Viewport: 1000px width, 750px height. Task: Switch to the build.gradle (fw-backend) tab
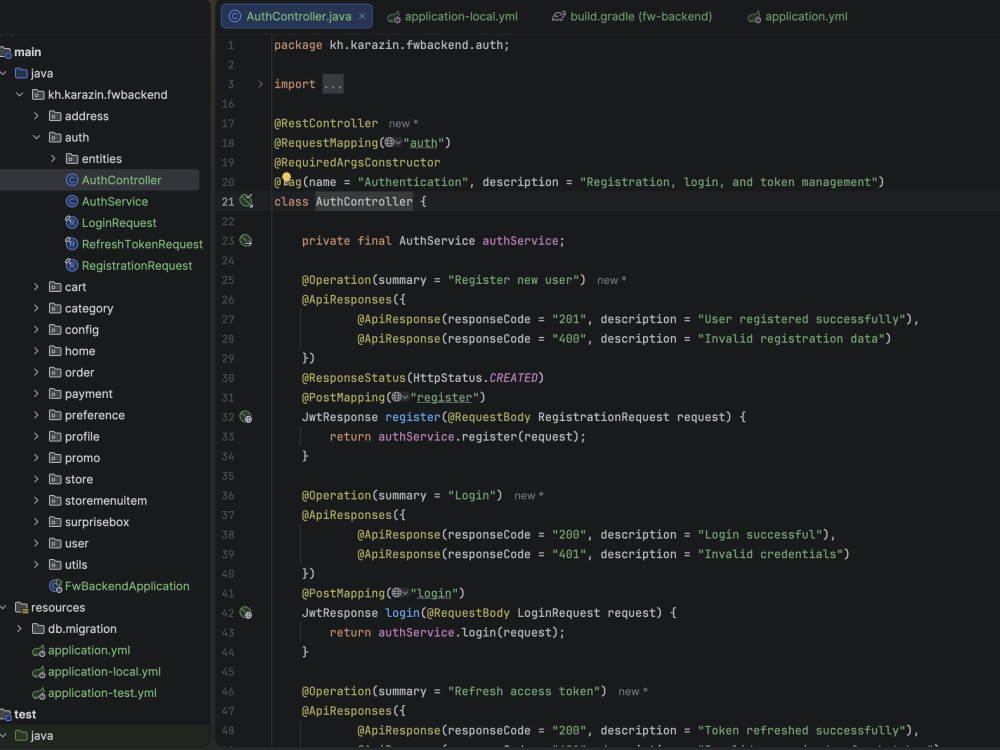631,17
